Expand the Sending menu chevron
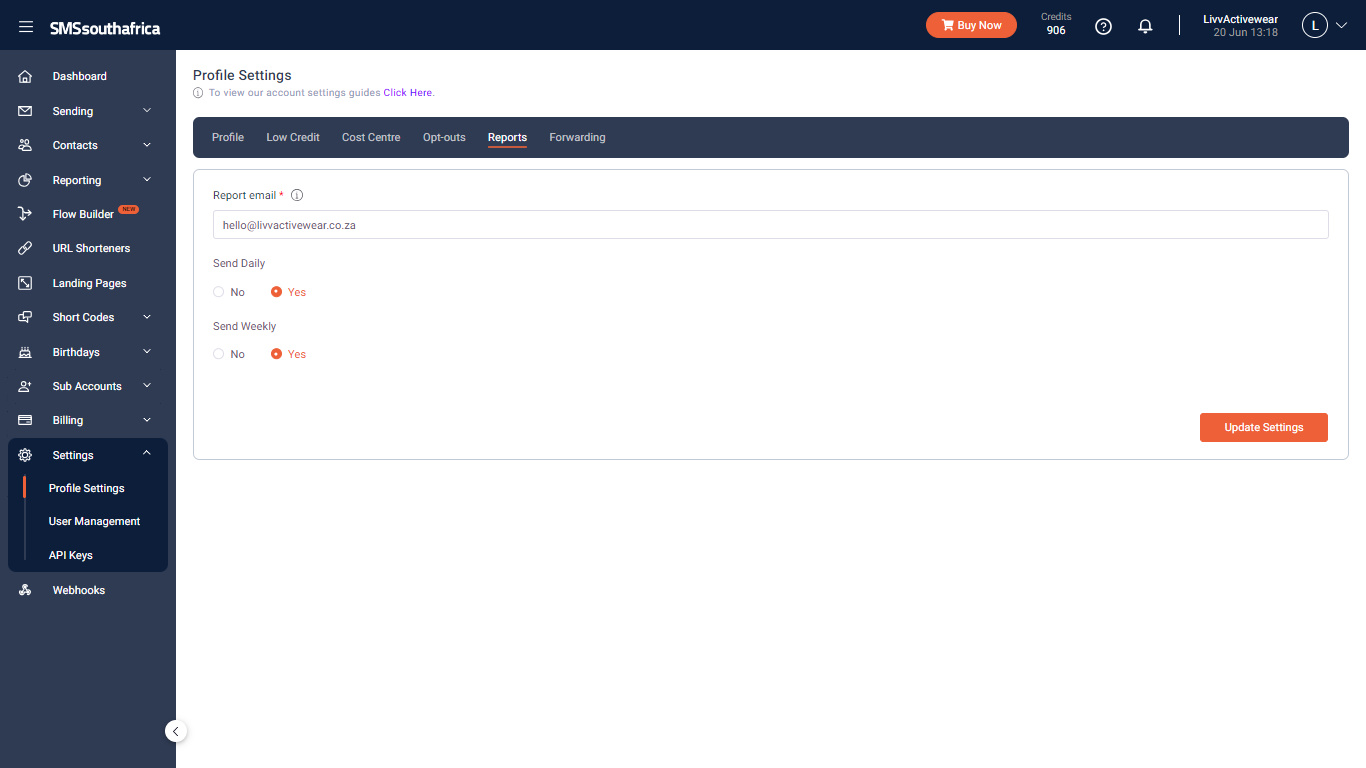The width and height of the screenshot is (1366, 768). point(147,111)
